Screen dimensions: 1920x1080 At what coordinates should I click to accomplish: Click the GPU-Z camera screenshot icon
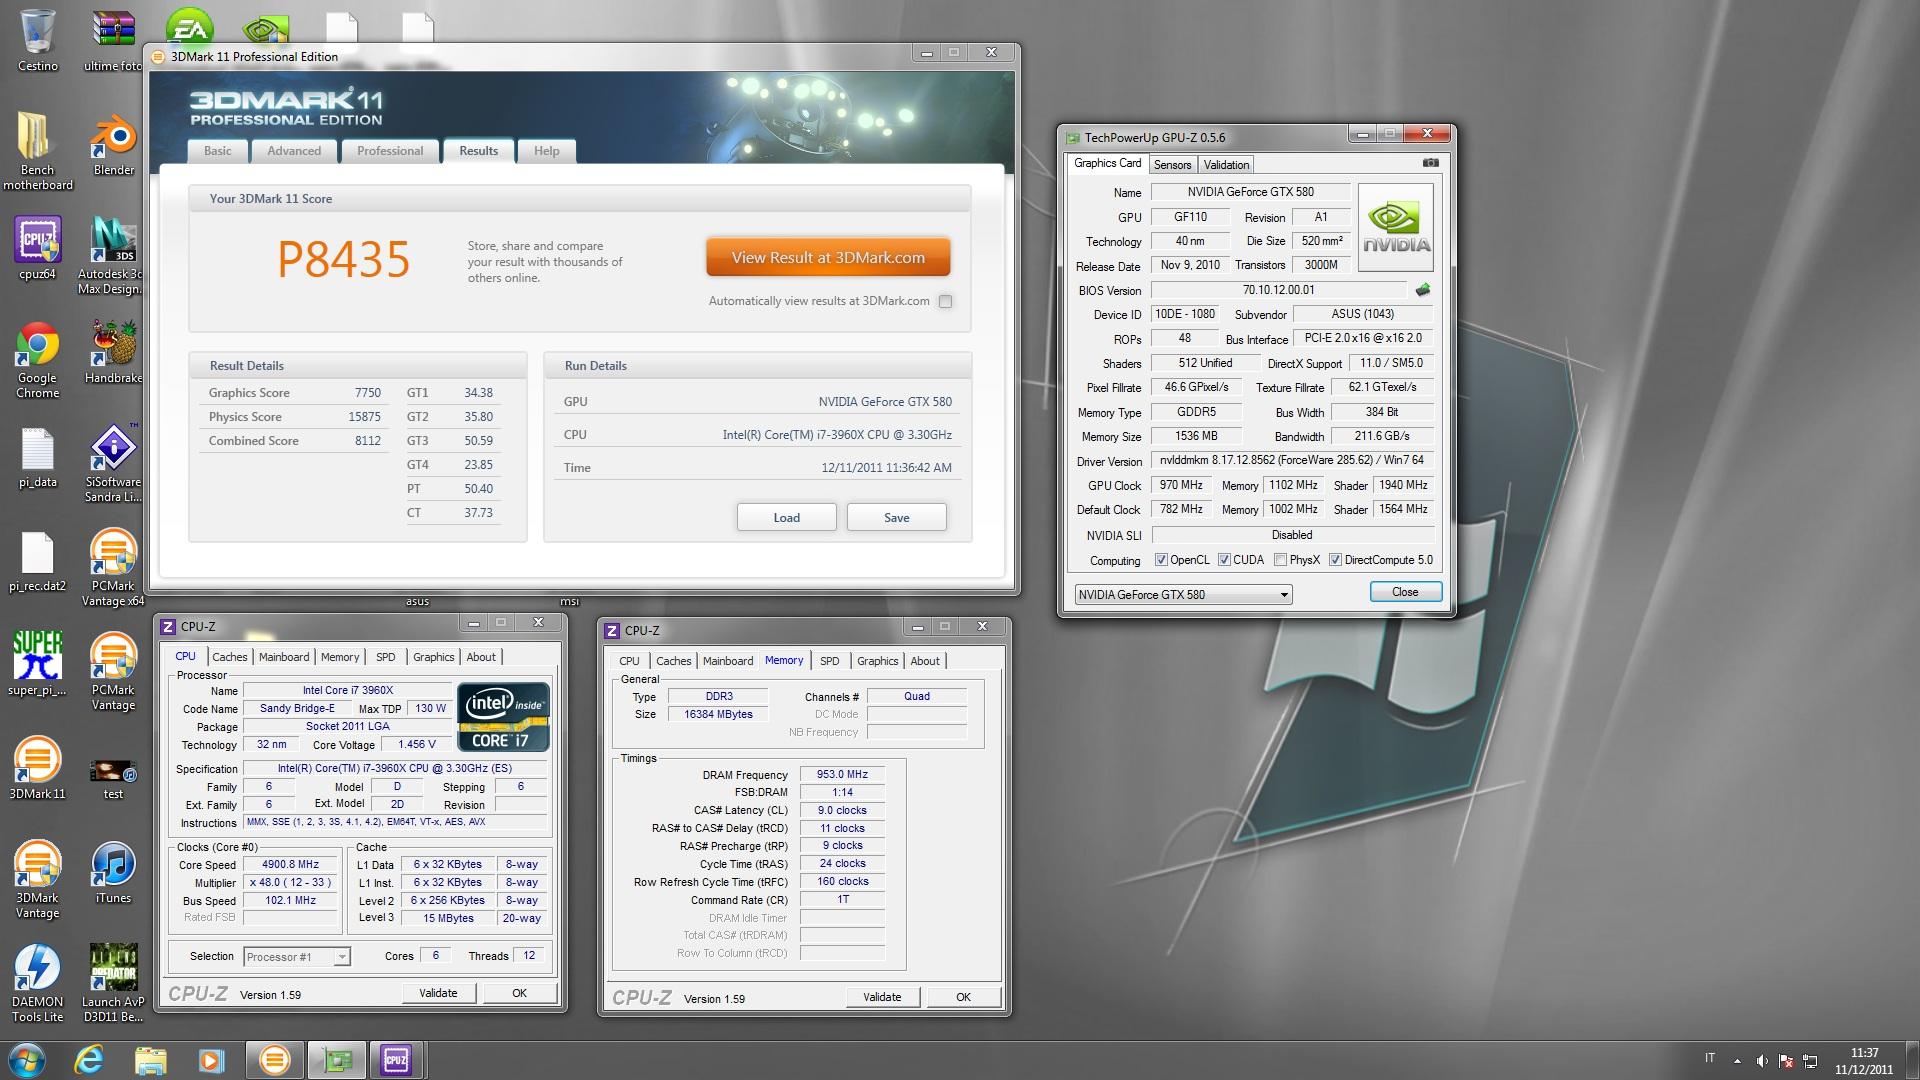pyautogui.click(x=1431, y=163)
